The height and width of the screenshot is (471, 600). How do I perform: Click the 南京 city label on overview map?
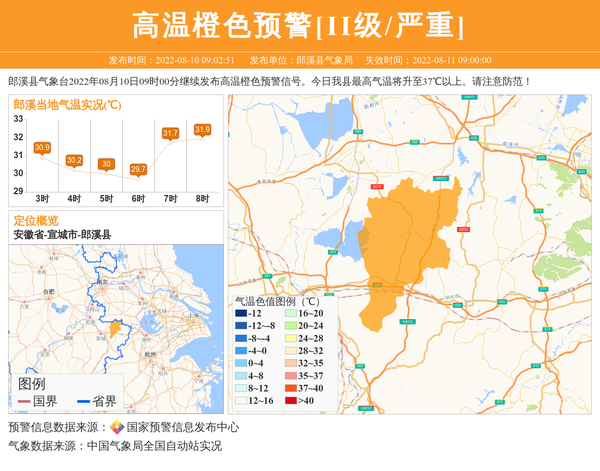102,282
